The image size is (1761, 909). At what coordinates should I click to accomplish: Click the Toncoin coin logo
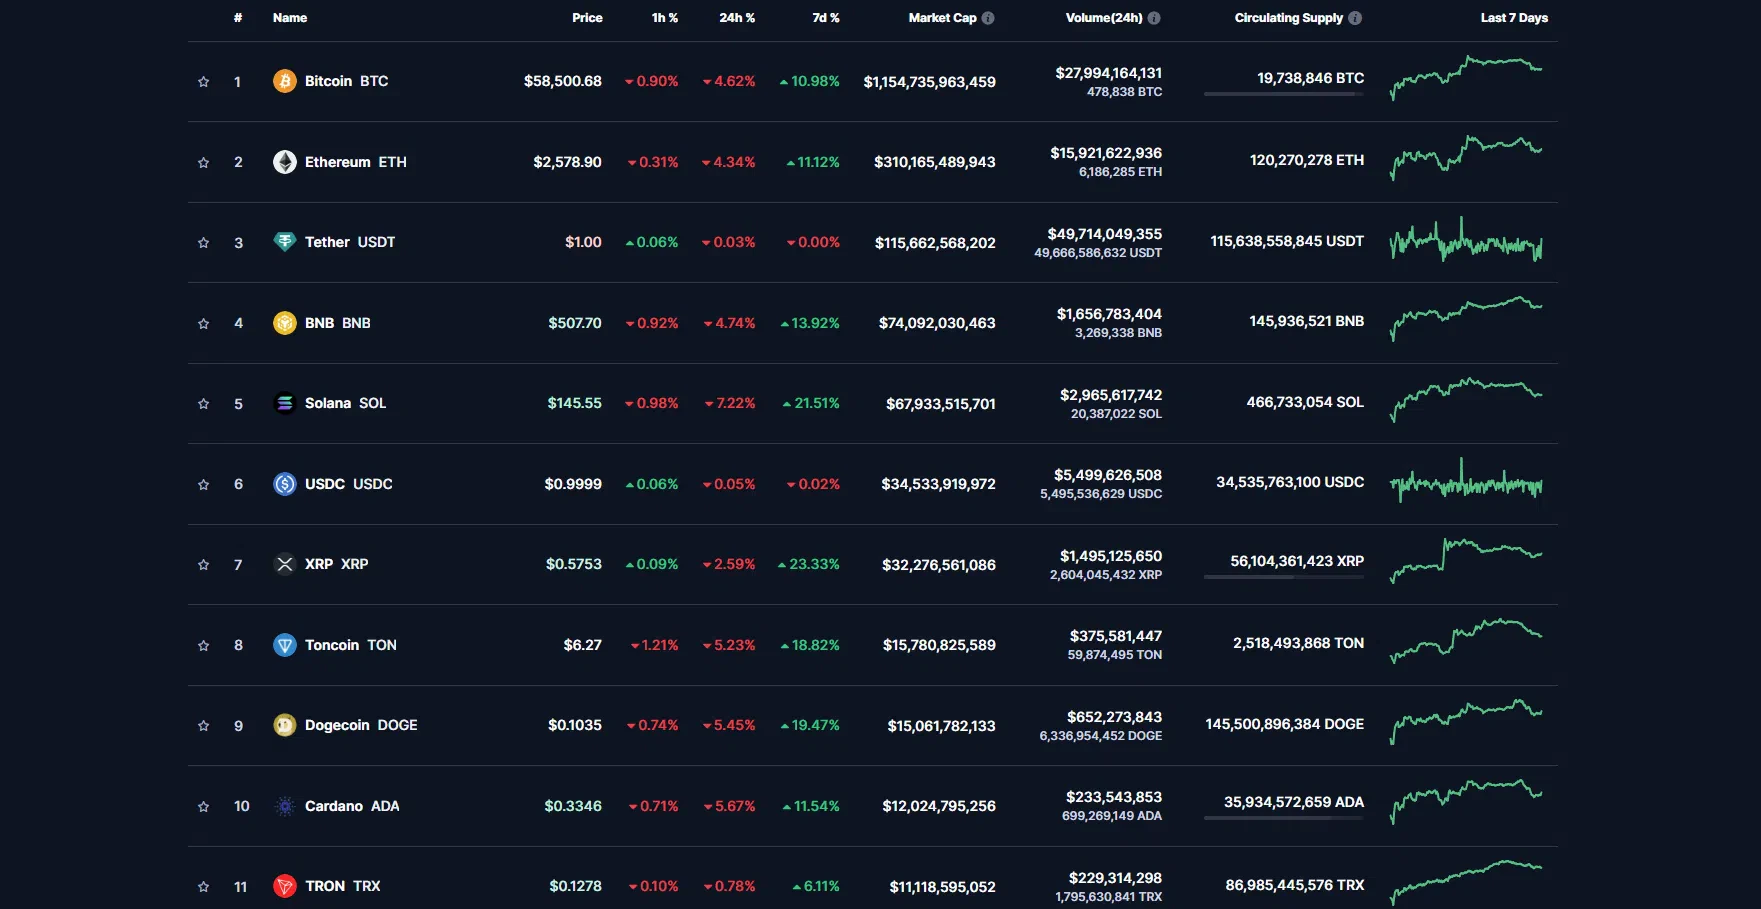[285, 645]
